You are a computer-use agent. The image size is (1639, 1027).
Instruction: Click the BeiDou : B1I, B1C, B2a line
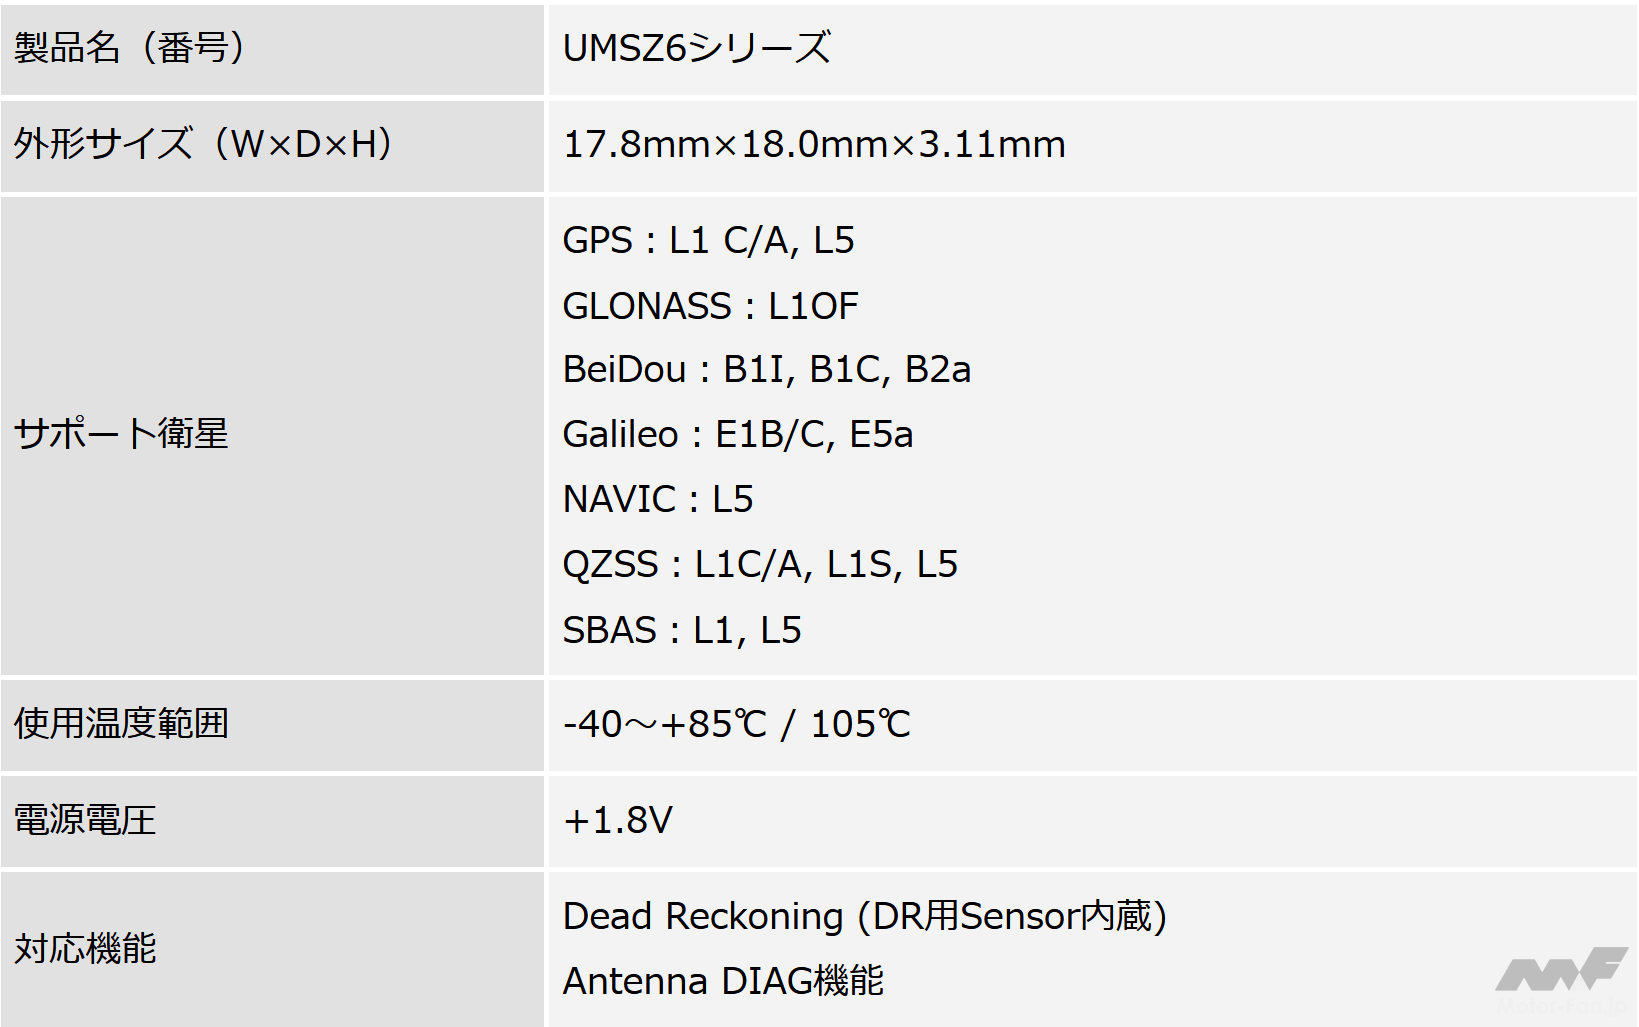pyautogui.click(x=766, y=369)
